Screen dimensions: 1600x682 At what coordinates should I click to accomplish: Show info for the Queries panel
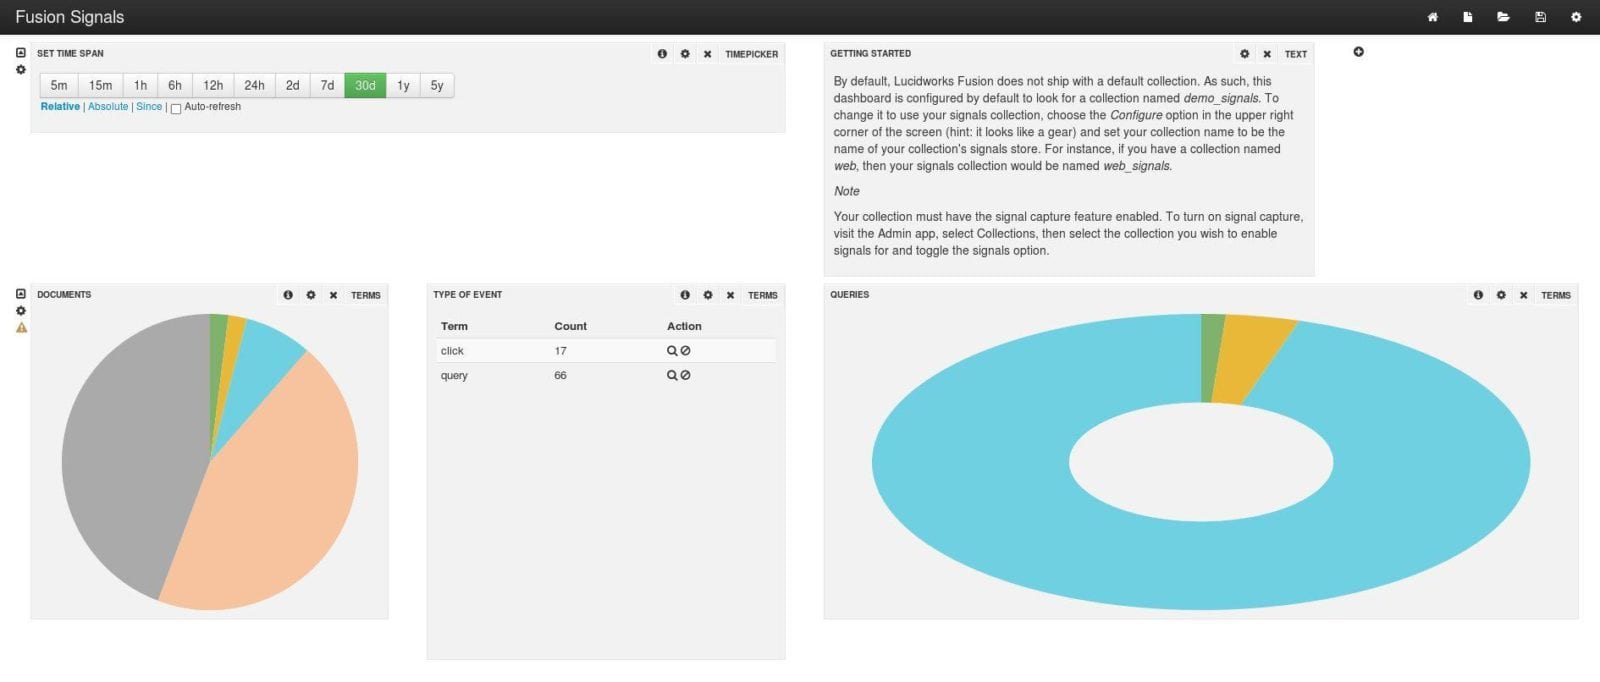(x=1478, y=295)
